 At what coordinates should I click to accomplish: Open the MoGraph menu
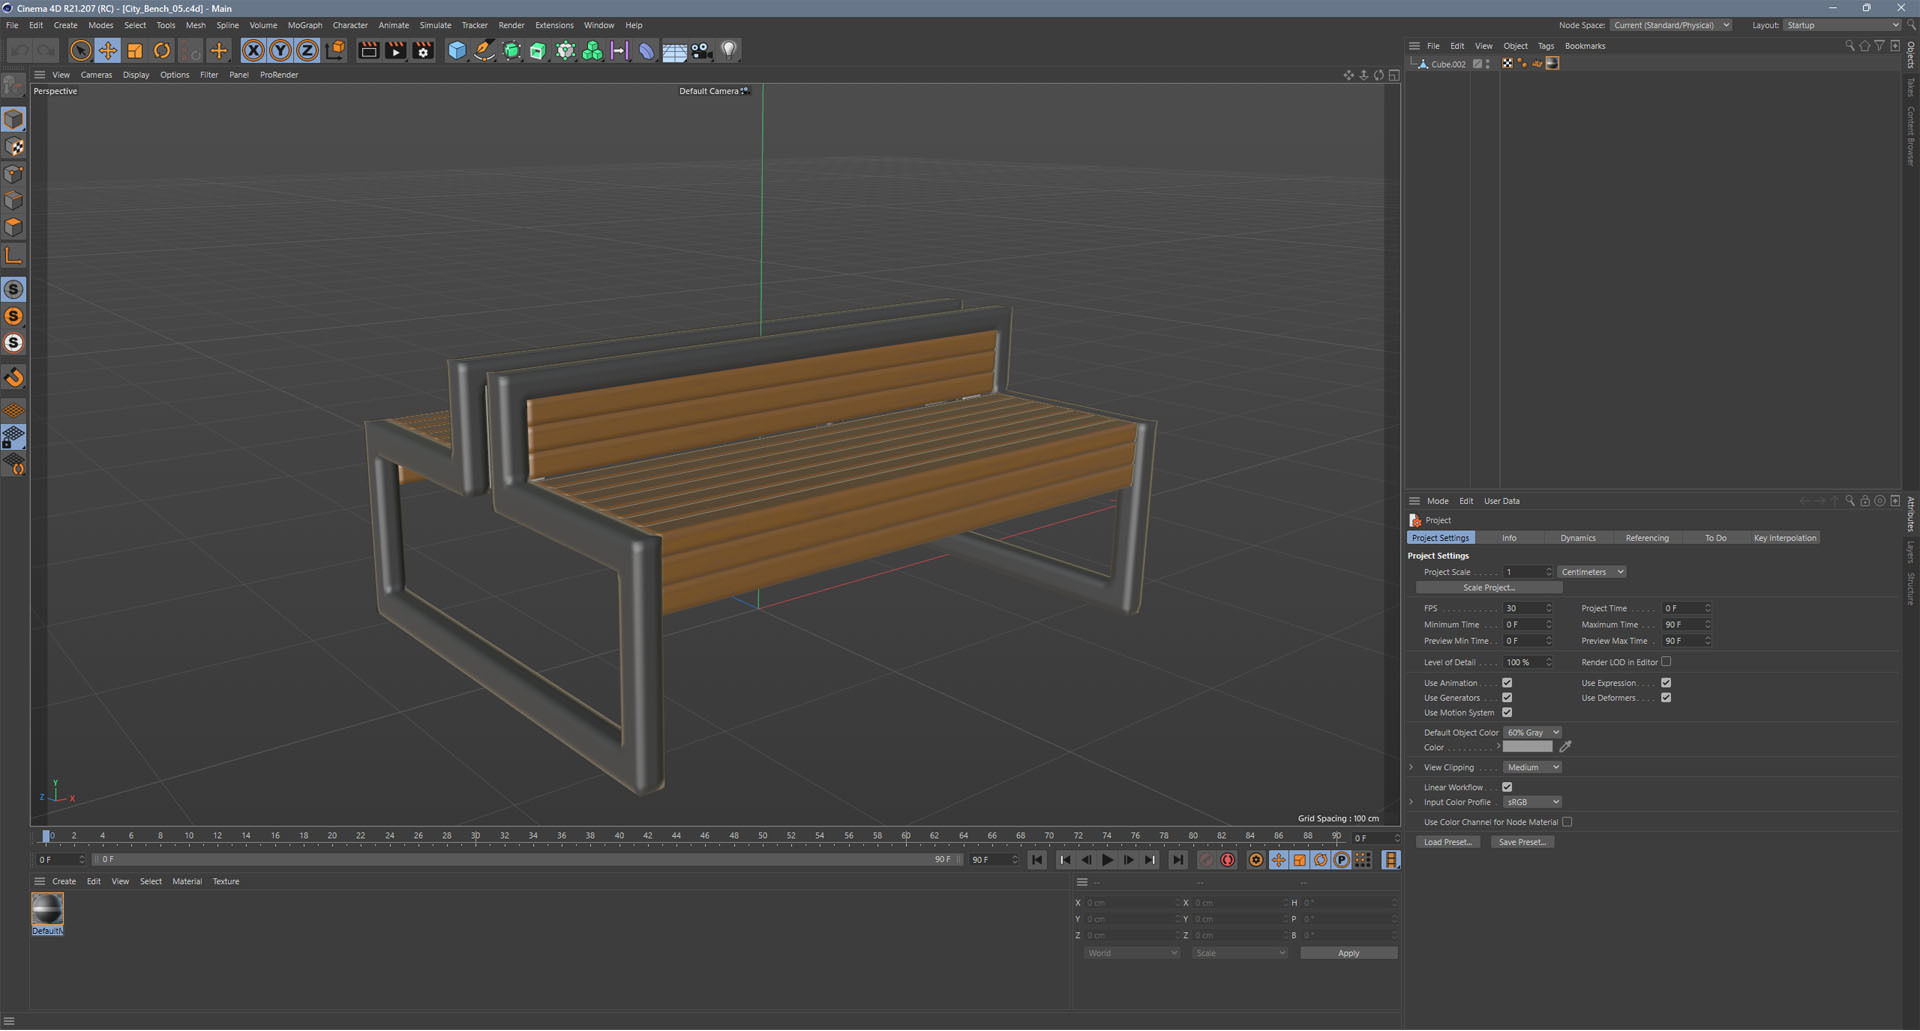(305, 25)
